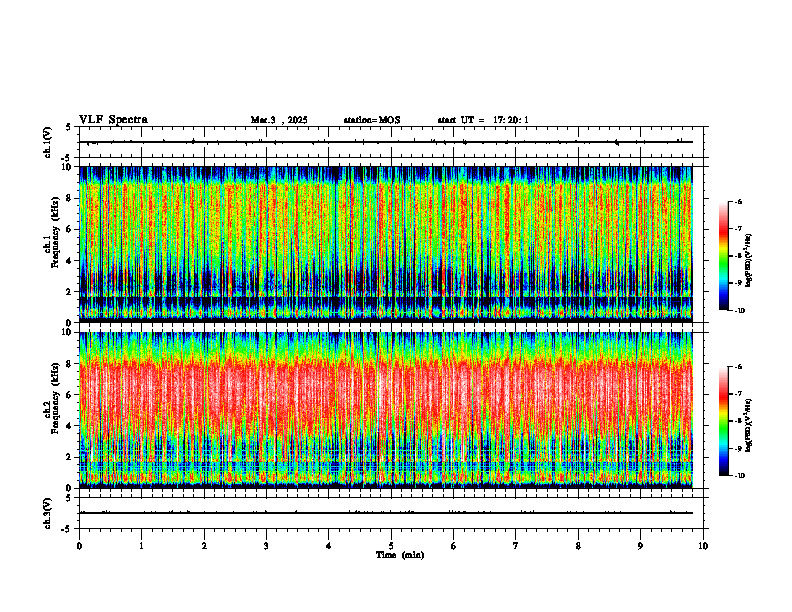Click the time axis tick label "8"
Viewport: 792px width, 612px height.
coord(578,546)
